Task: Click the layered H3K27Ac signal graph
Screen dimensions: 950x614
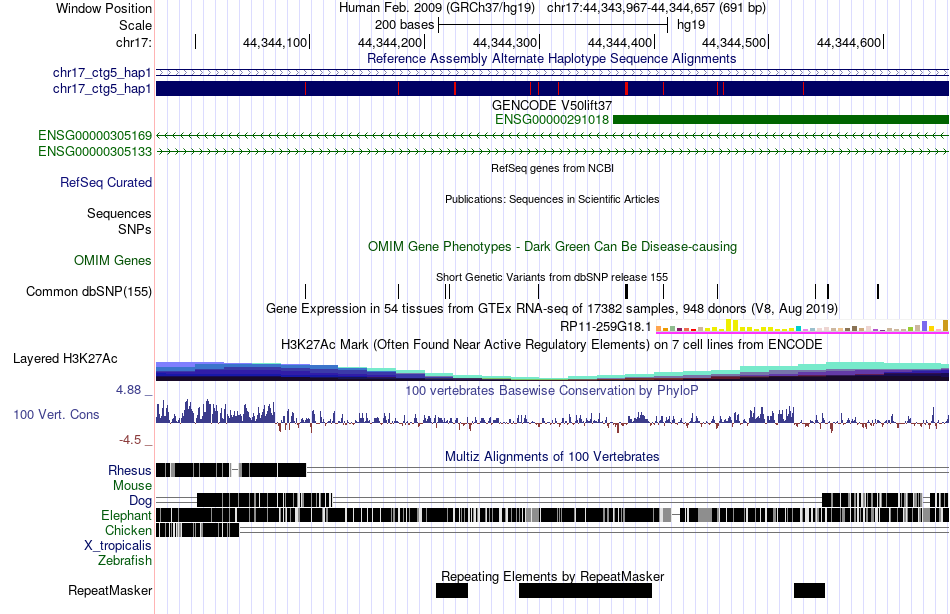Action: click(x=552, y=371)
